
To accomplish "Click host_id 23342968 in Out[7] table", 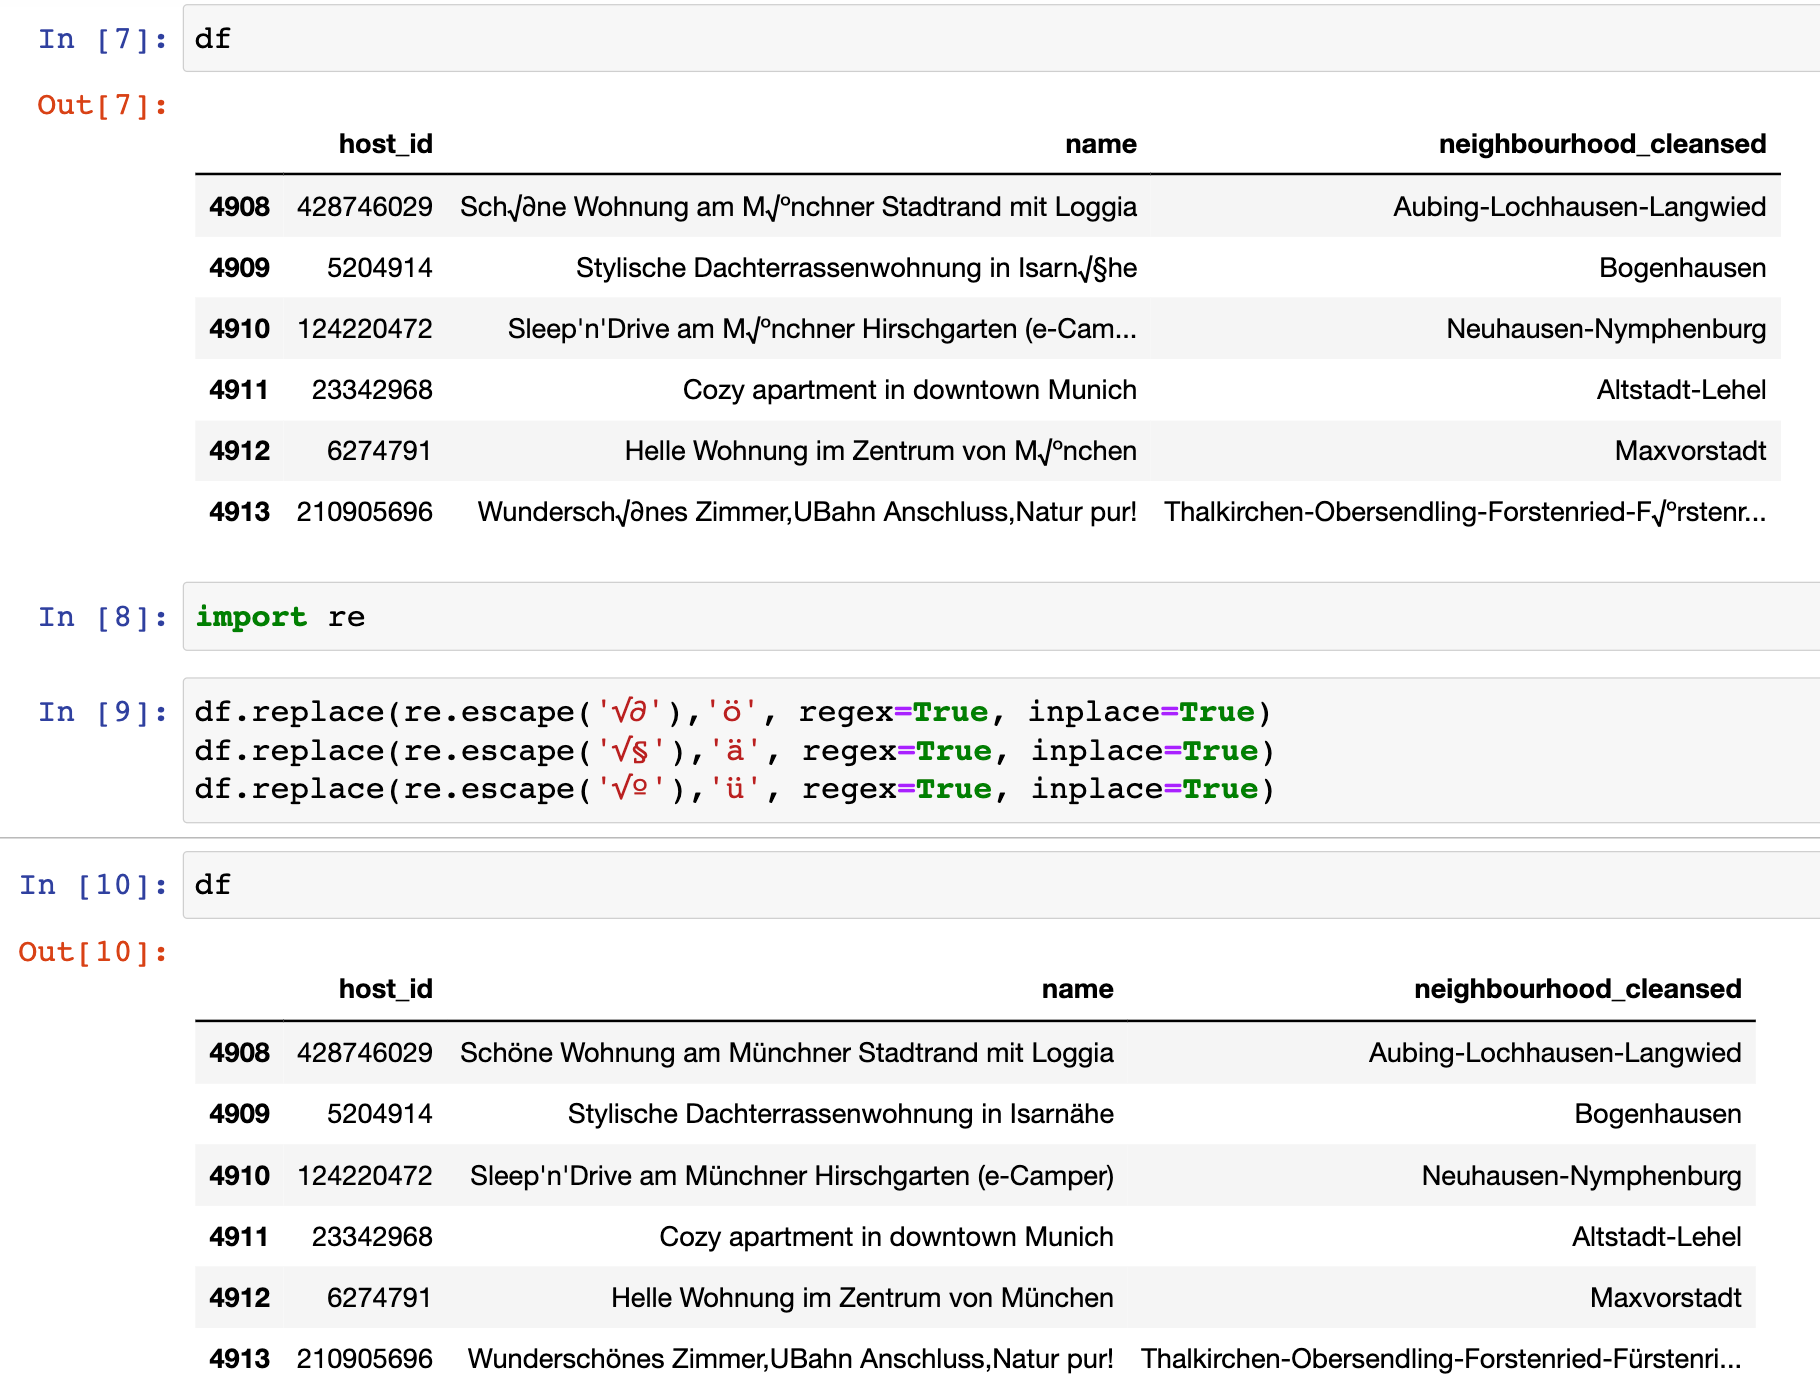I will coord(371,390).
